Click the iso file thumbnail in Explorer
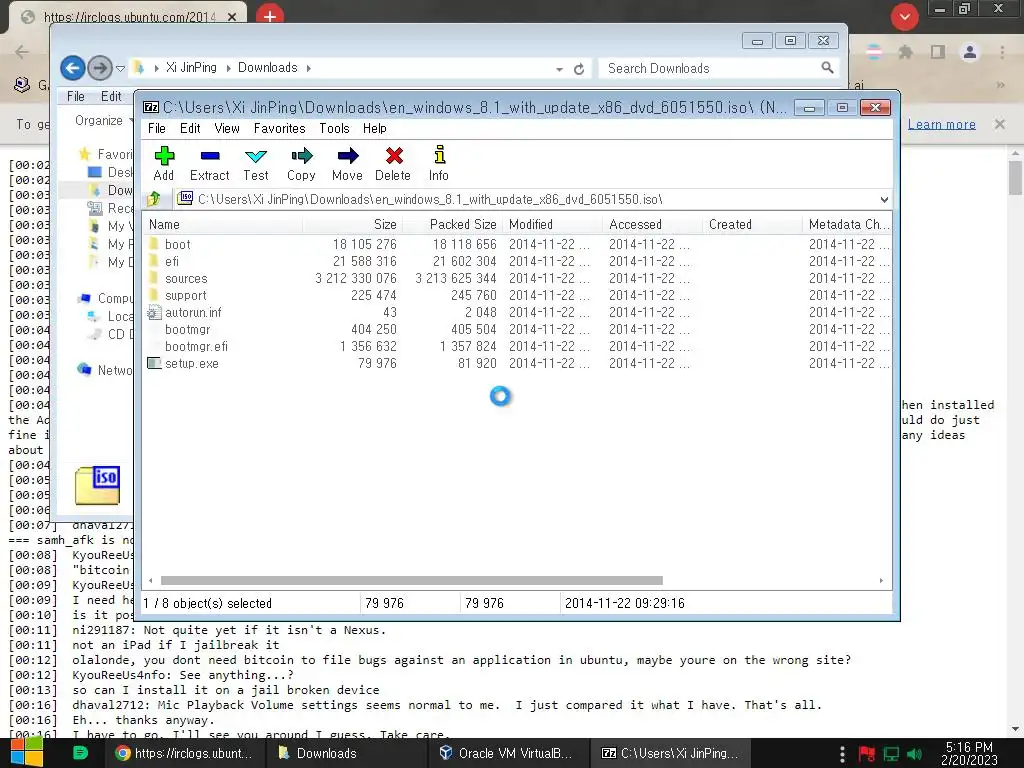This screenshot has width=1024, height=768. pyautogui.click(x=97, y=485)
